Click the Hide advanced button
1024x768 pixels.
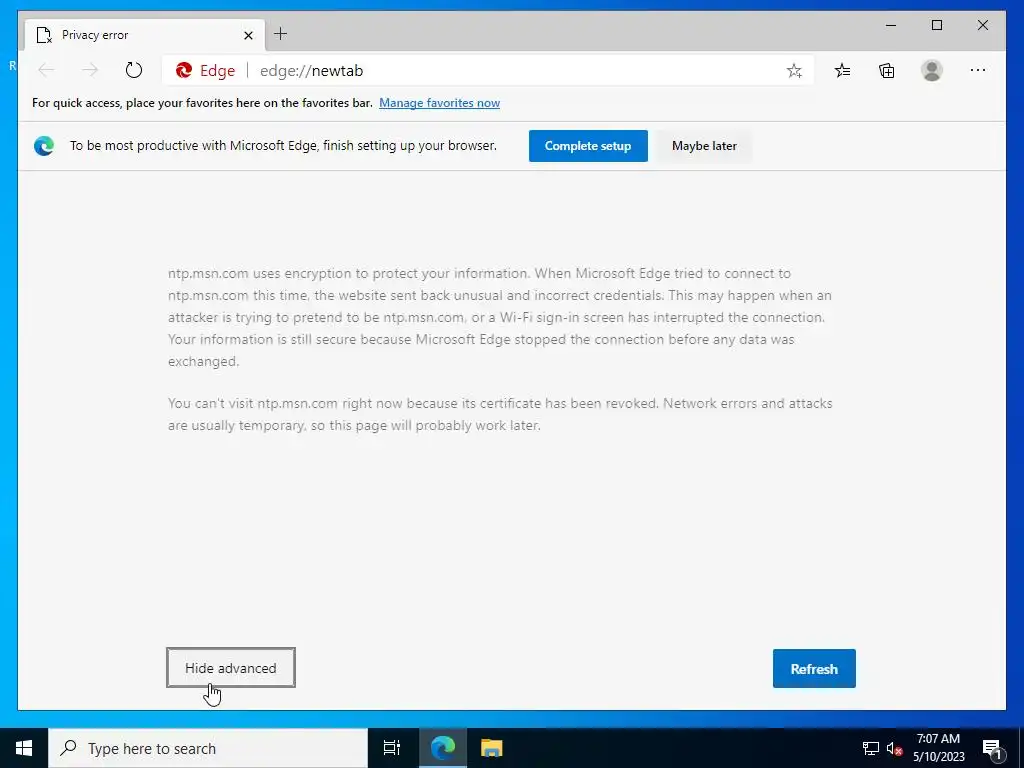pyautogui.click(x=231, y=667)
